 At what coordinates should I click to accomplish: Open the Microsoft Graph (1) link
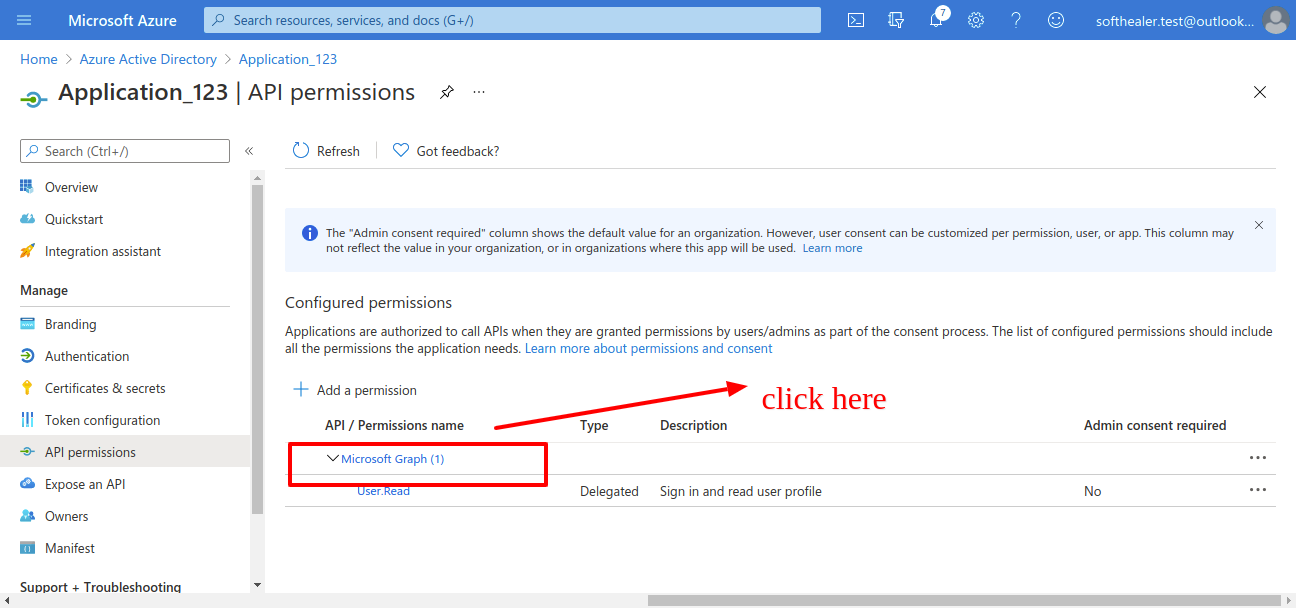point(393,459)
